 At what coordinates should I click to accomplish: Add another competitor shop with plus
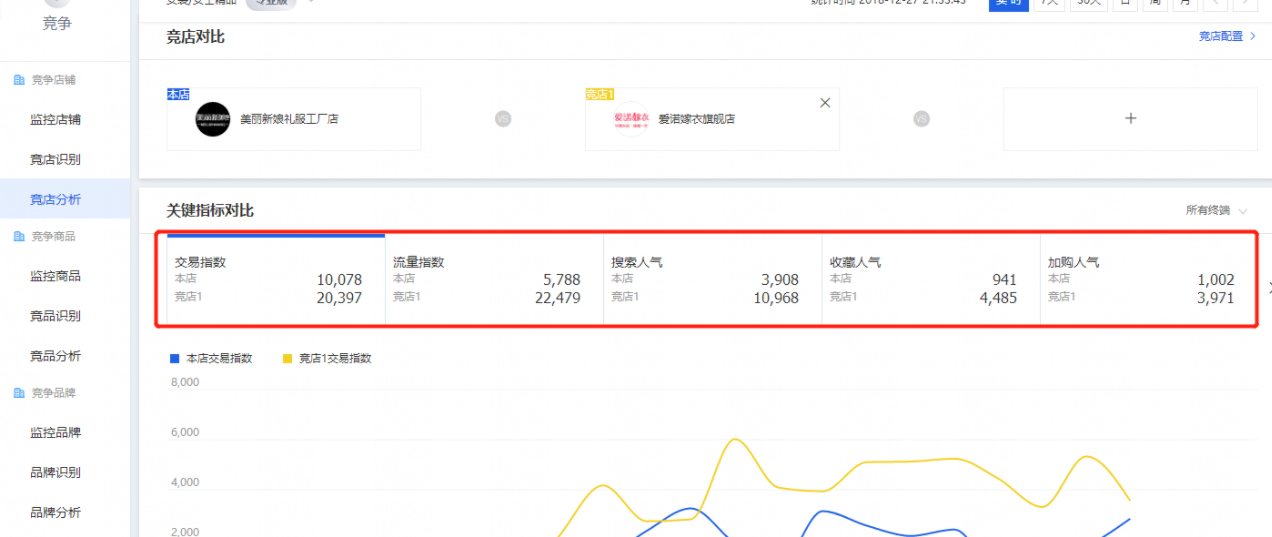point(1131,118)
